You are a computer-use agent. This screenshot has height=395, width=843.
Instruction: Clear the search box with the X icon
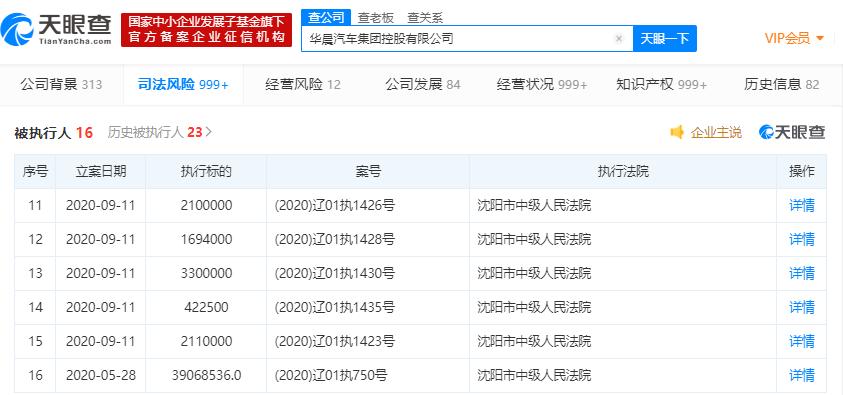click(618, 38)
